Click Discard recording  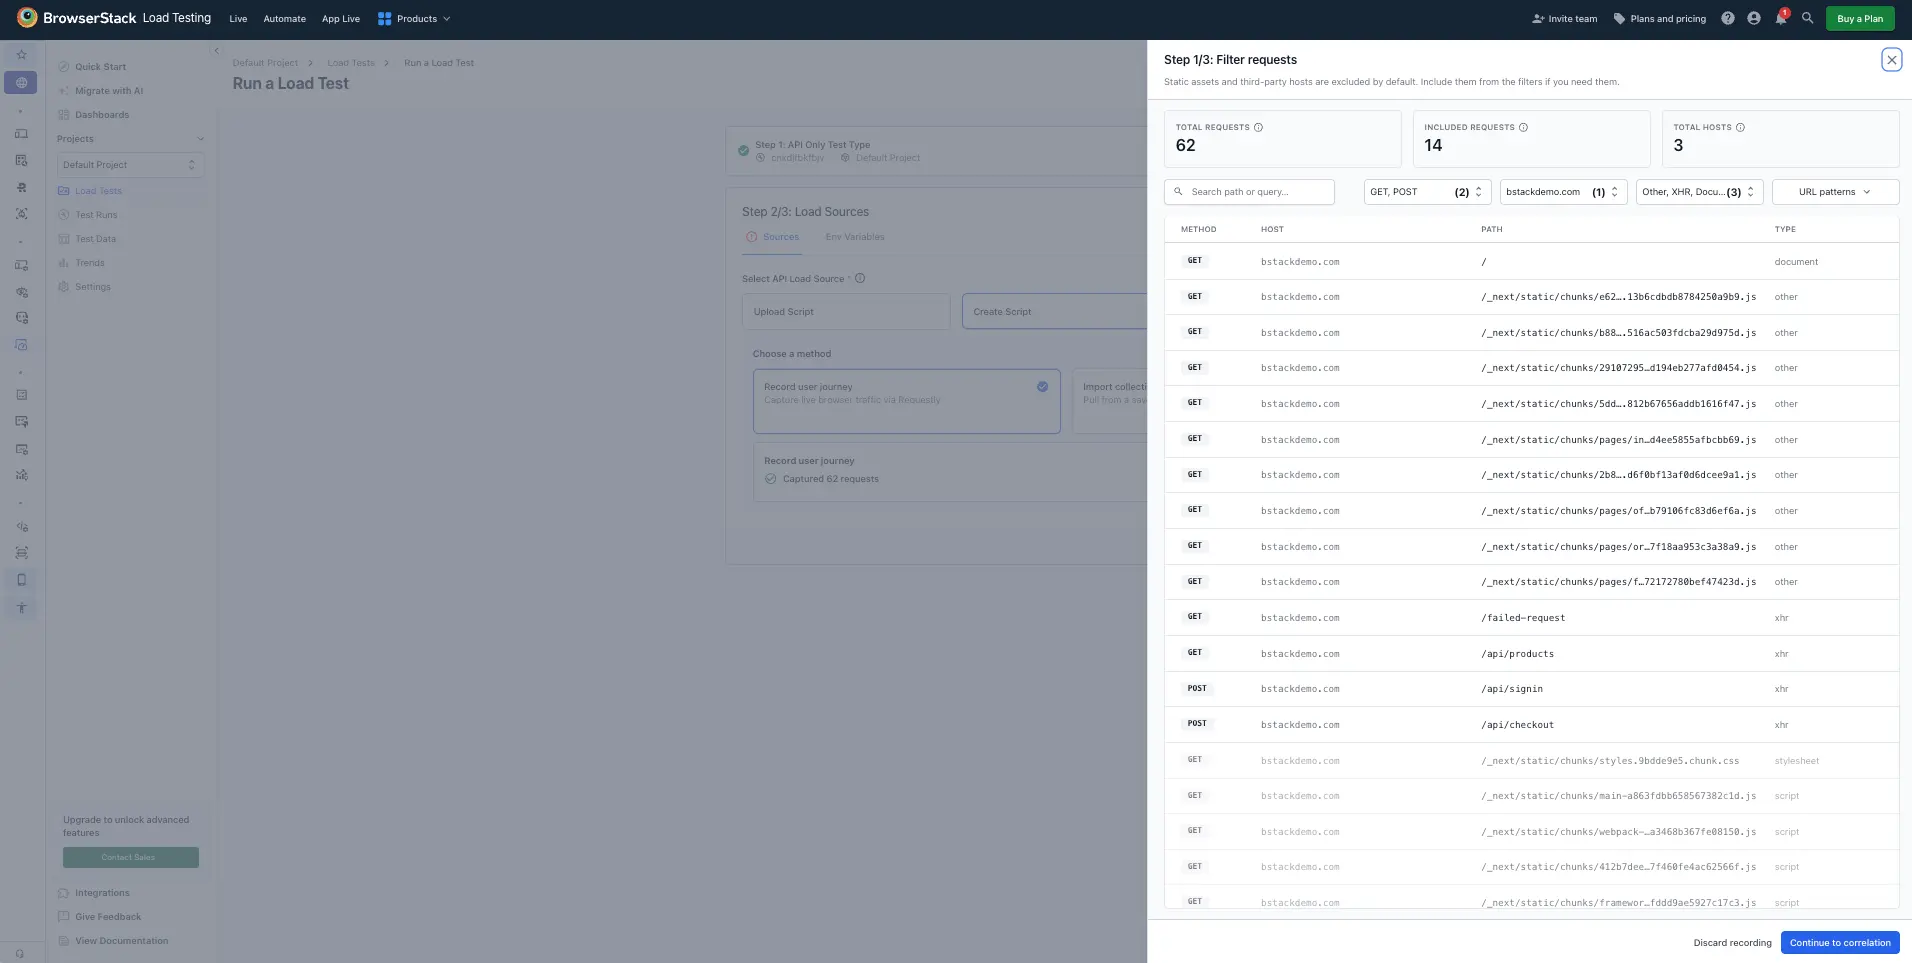click(1732, 943)
